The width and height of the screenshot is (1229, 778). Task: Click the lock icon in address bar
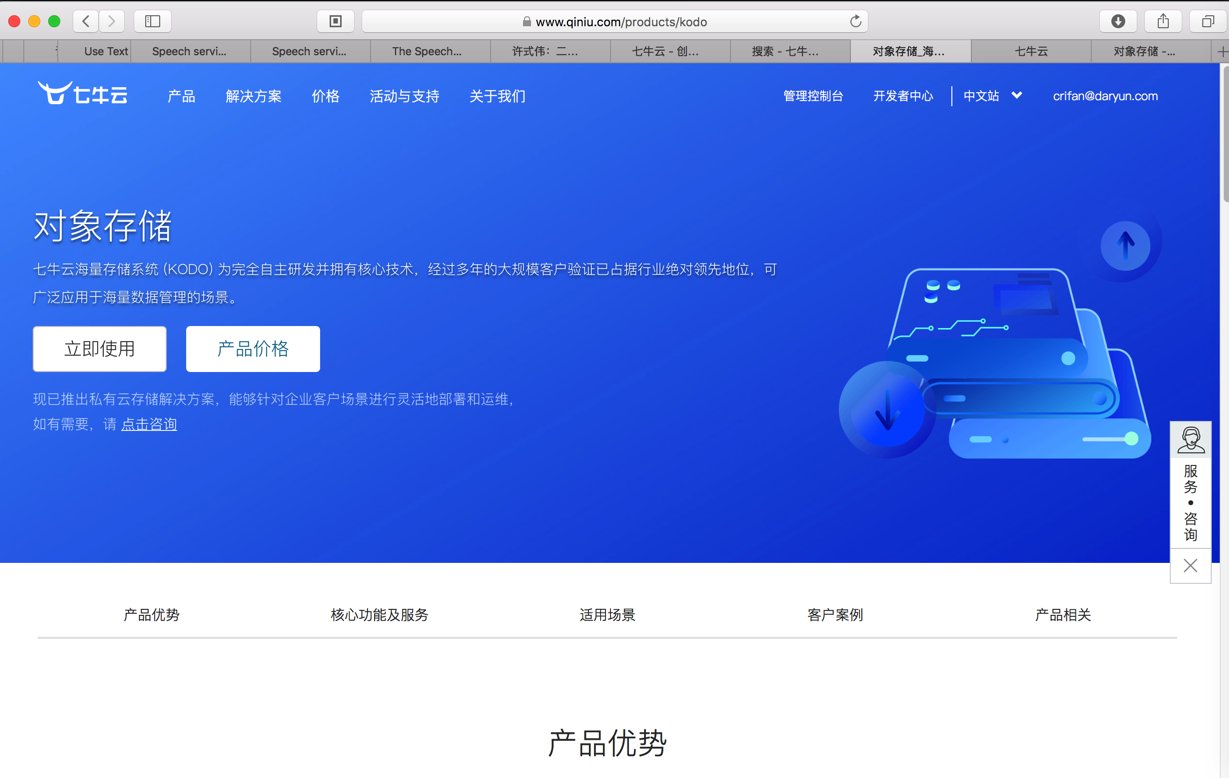[x=527, y=21]
